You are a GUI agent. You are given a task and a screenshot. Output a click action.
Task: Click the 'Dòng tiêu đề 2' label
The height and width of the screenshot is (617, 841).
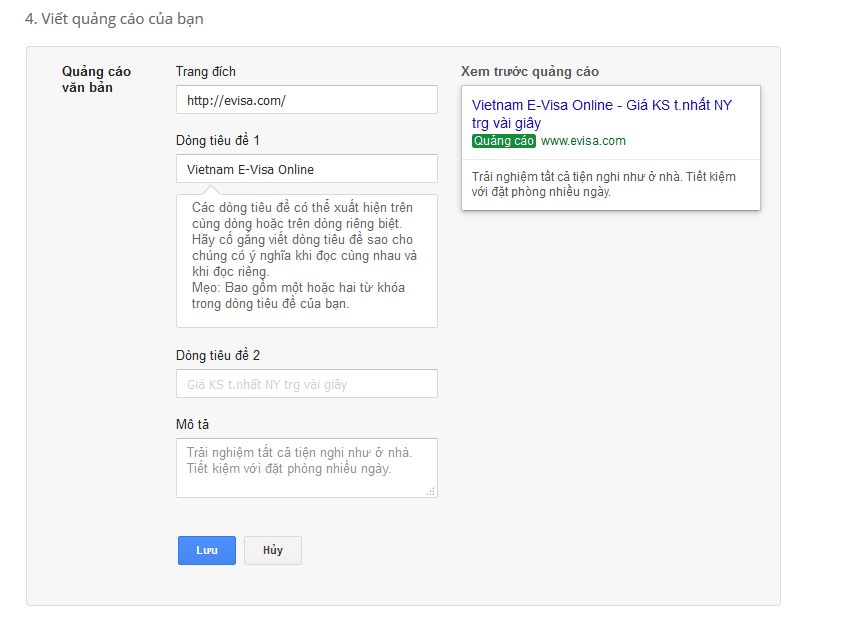(218, 355)
